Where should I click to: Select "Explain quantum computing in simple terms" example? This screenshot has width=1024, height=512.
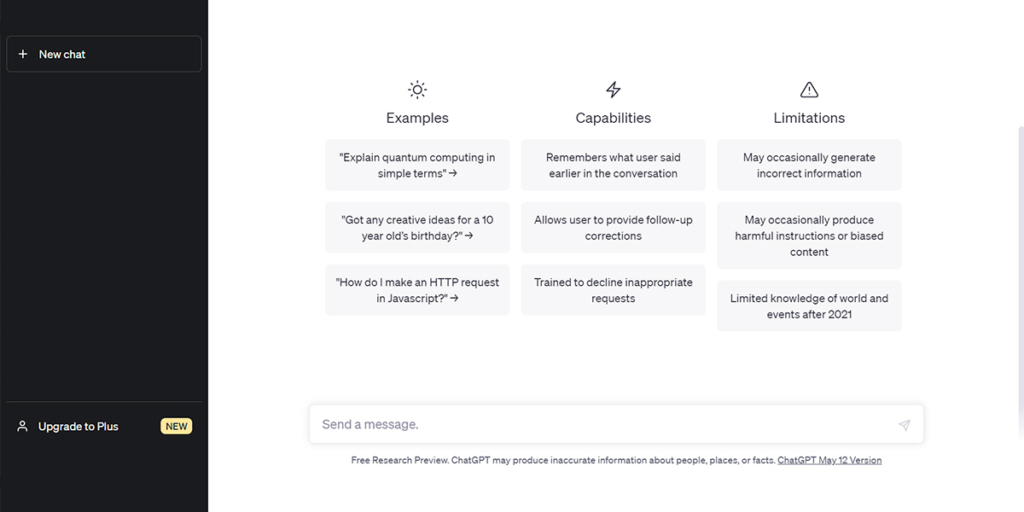[417, 165]
